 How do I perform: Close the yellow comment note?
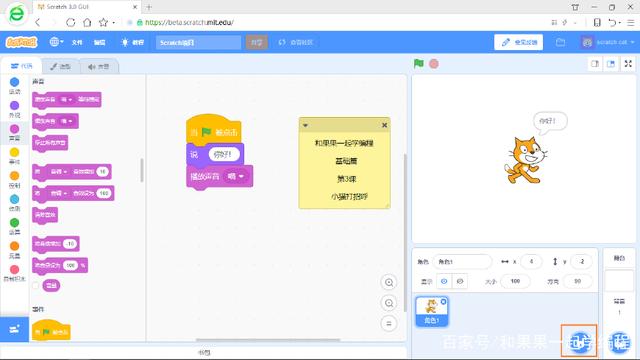[x=384, y=125]
